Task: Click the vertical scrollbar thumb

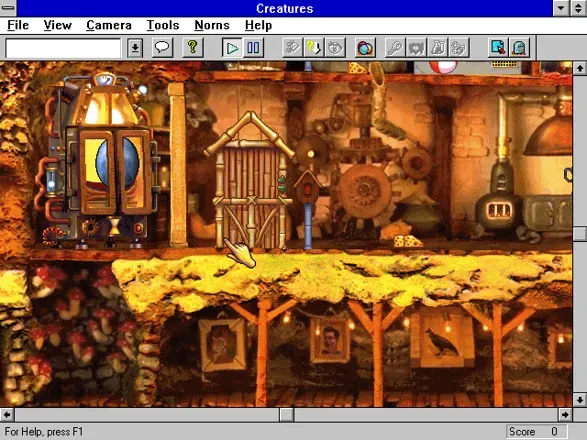Action: pos(580,234)
